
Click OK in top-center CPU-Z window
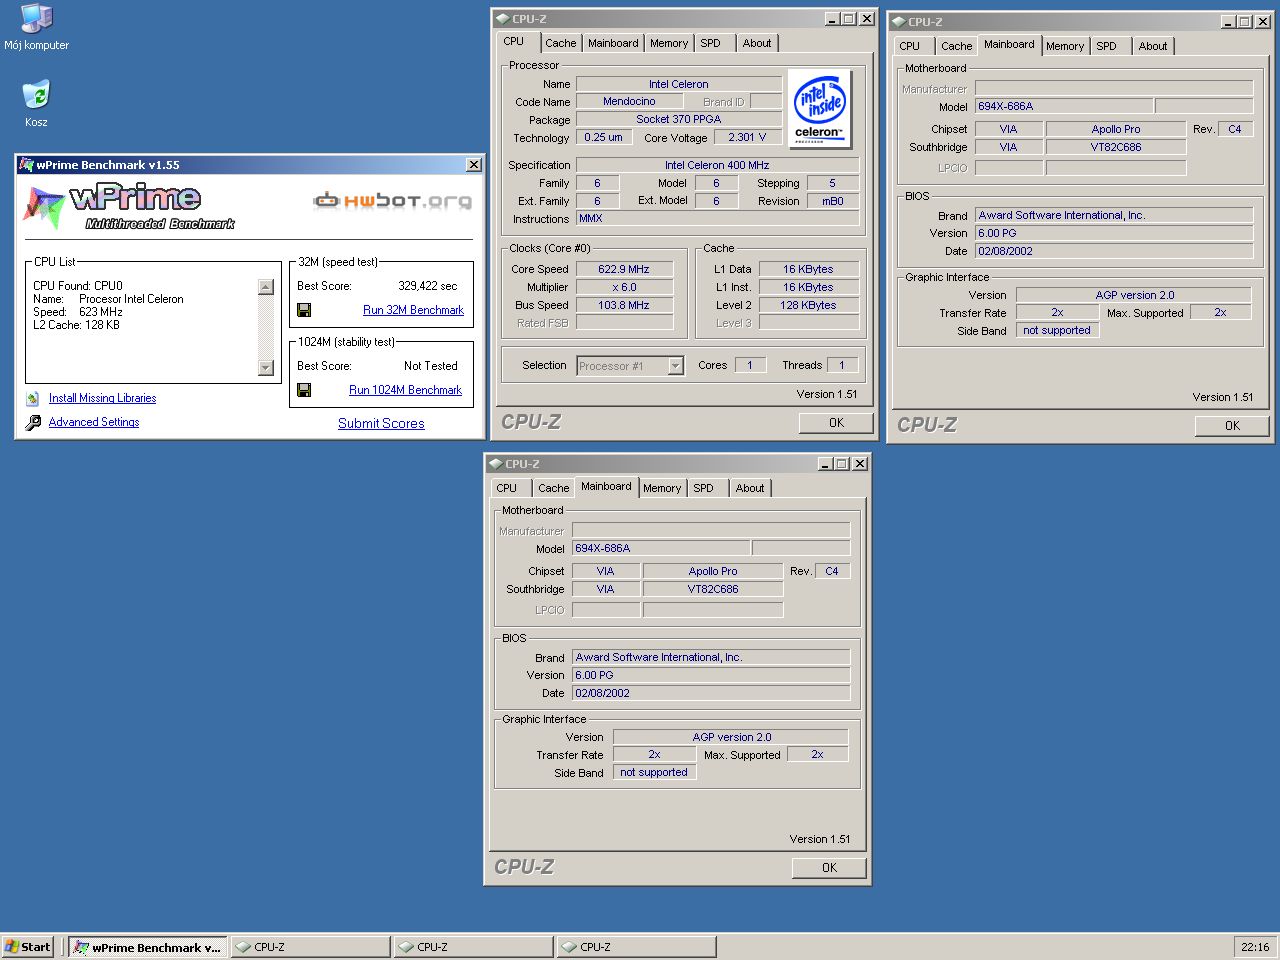(x=837, y=423)
